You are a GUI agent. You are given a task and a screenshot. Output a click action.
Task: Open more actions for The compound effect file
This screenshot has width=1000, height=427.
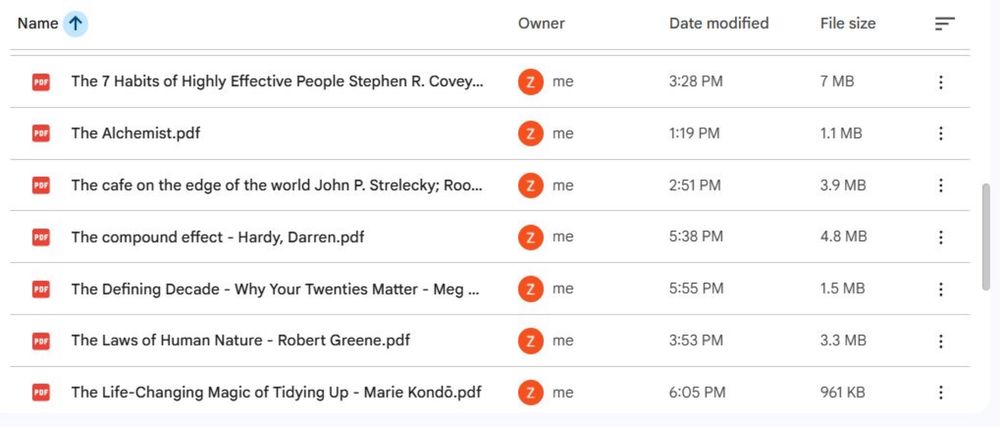[x=940, y=237]
